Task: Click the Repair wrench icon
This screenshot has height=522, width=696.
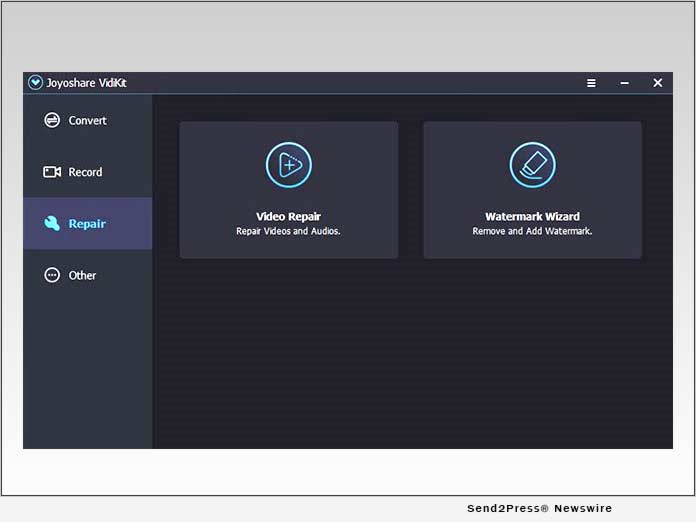Action: [52, 224]
